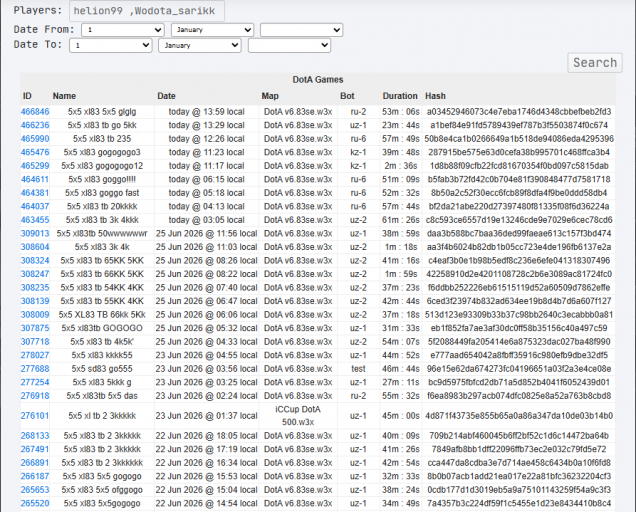Image resolution: width=636 pixels, height=512 pixels.
Task: Click the DotA Games table title
Action: (x=318, y=80)
